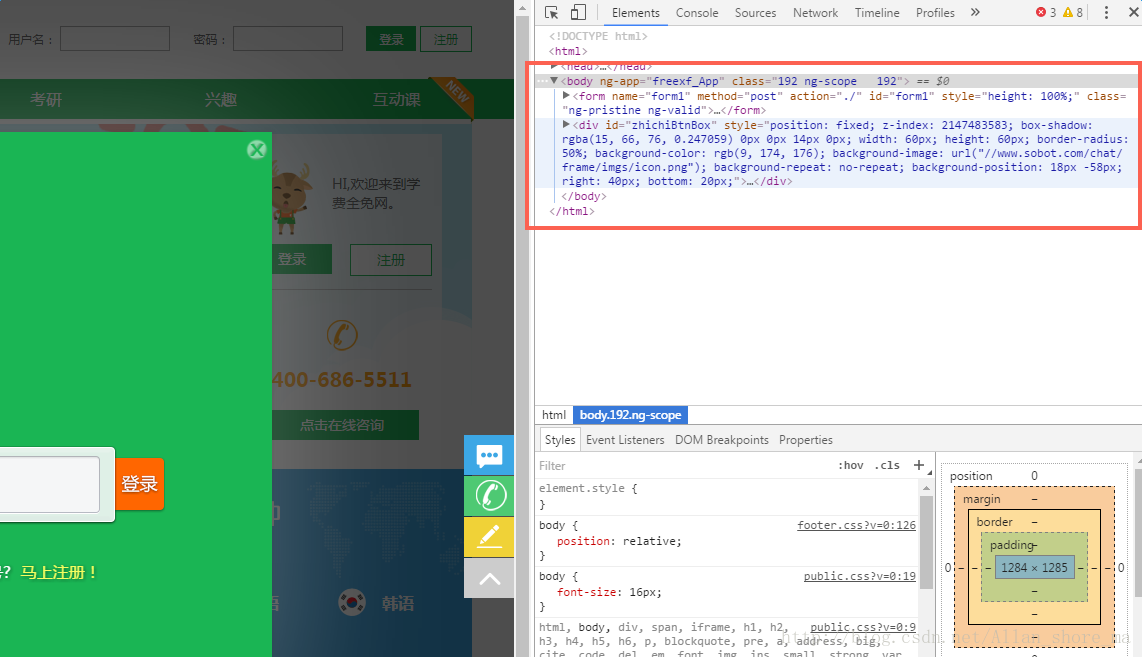This screenshot has height=657, width=1142.
Task: Open the Timeline tab
Action: click(877, 12)
